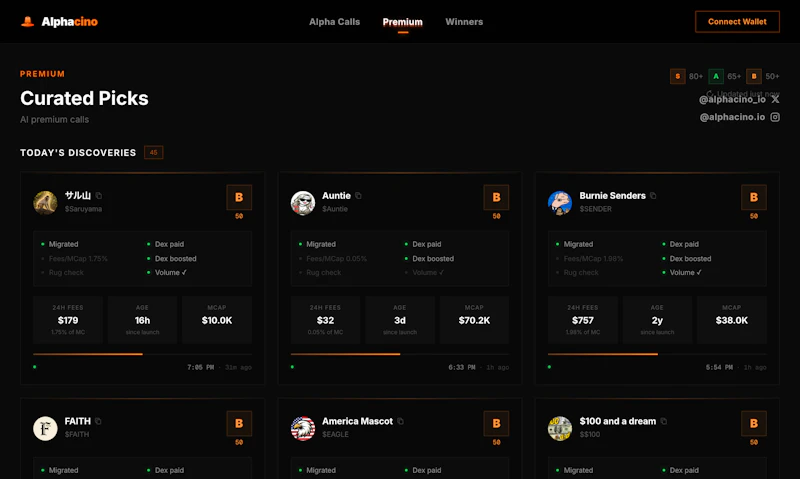Click Fees/MCap 1.98% on Burnie Senders card

(x=593, y=259)
